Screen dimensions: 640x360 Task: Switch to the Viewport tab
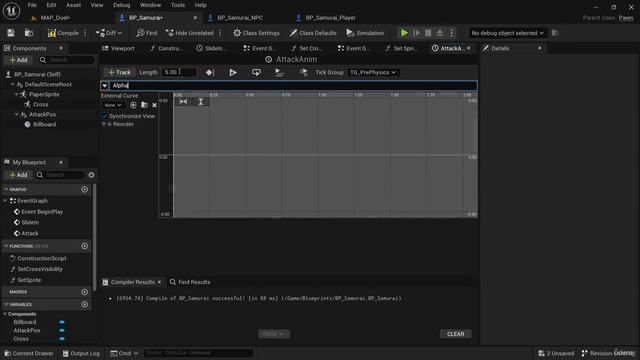point(118,48)
